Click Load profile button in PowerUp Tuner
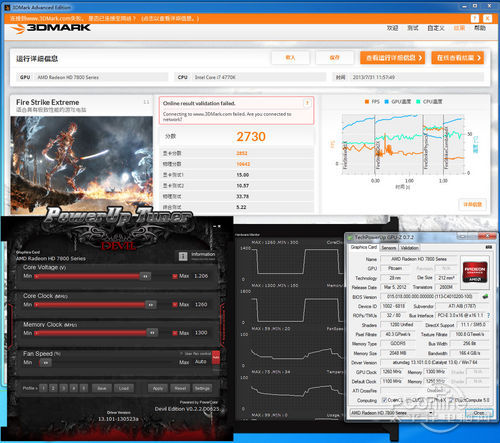Image resolution: width=500 pixels, height=443 pixels. click(124, 388)
